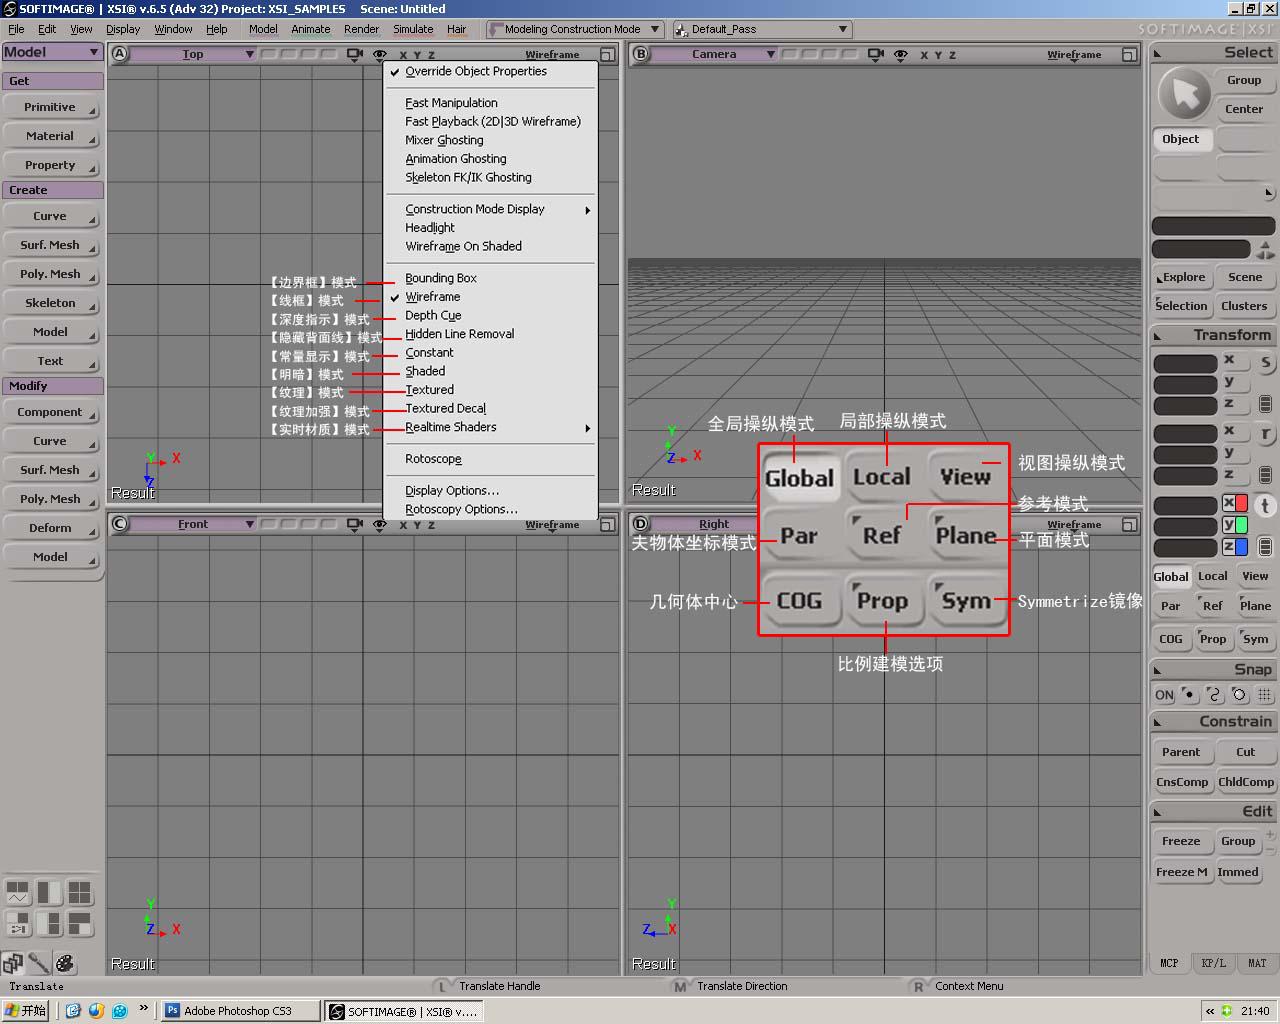Screen dimensions: 1280x1024
Task: Toggle Override Object Properties checkbox item
Action: (476, 72)
